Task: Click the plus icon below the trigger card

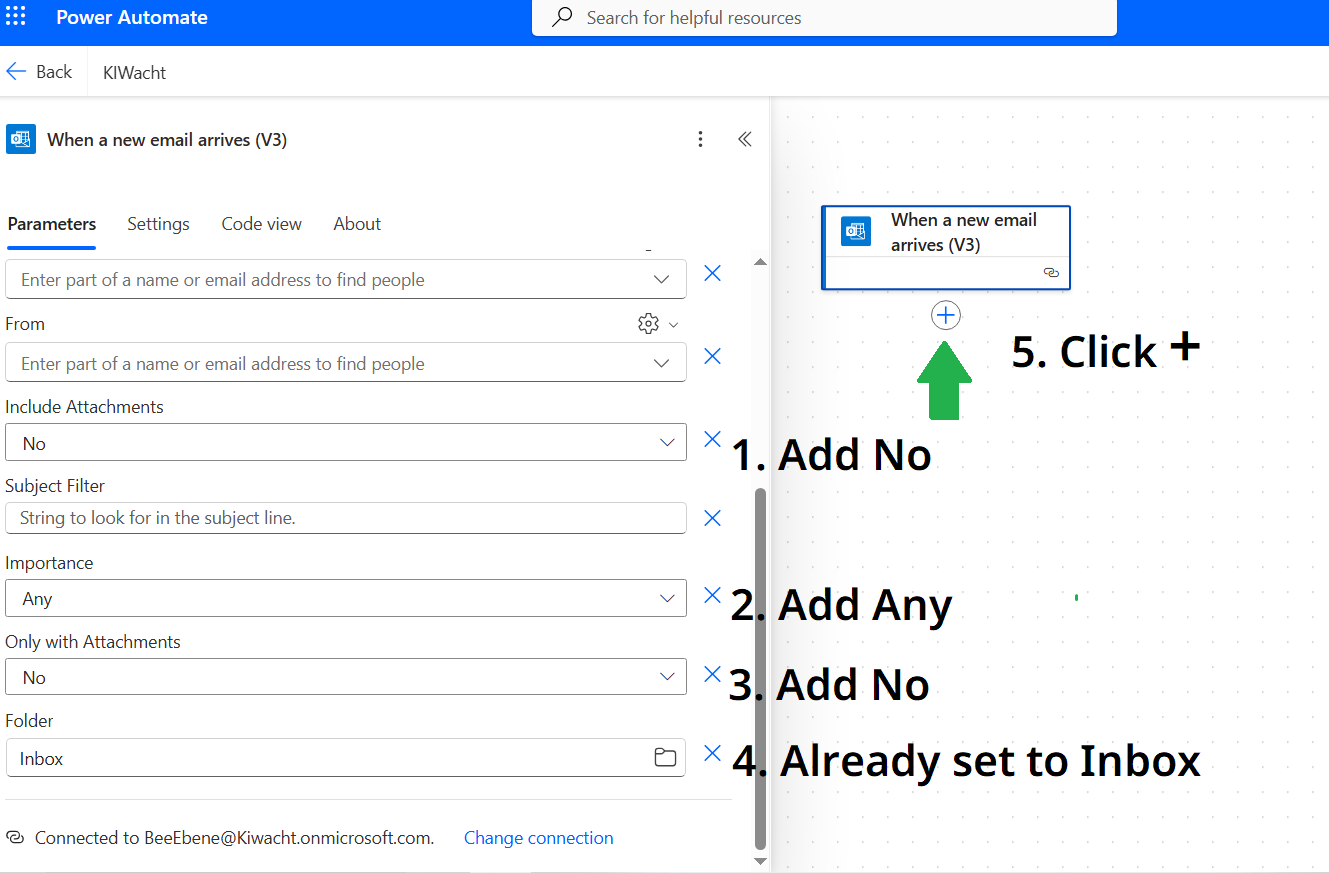Action: pyautogui.click(x=945, y=316)
